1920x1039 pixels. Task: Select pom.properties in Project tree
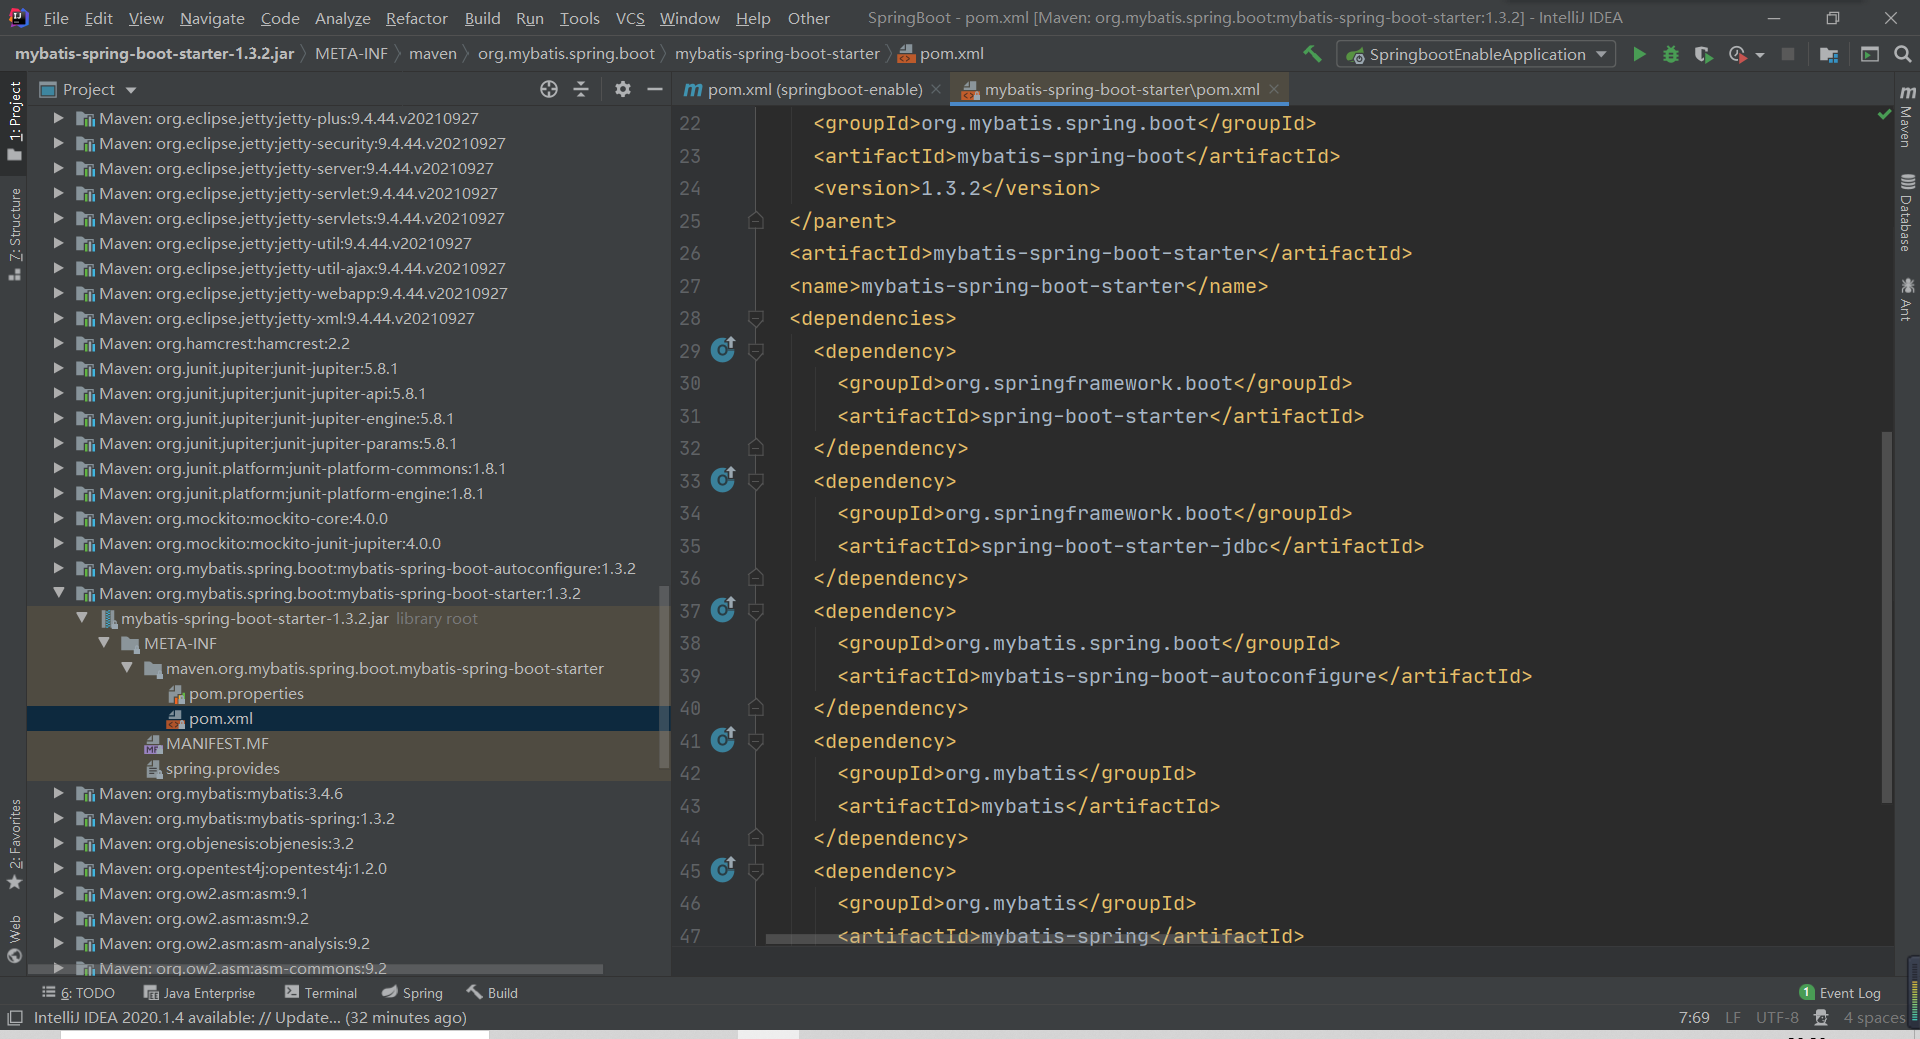click(x=246, y=693)
